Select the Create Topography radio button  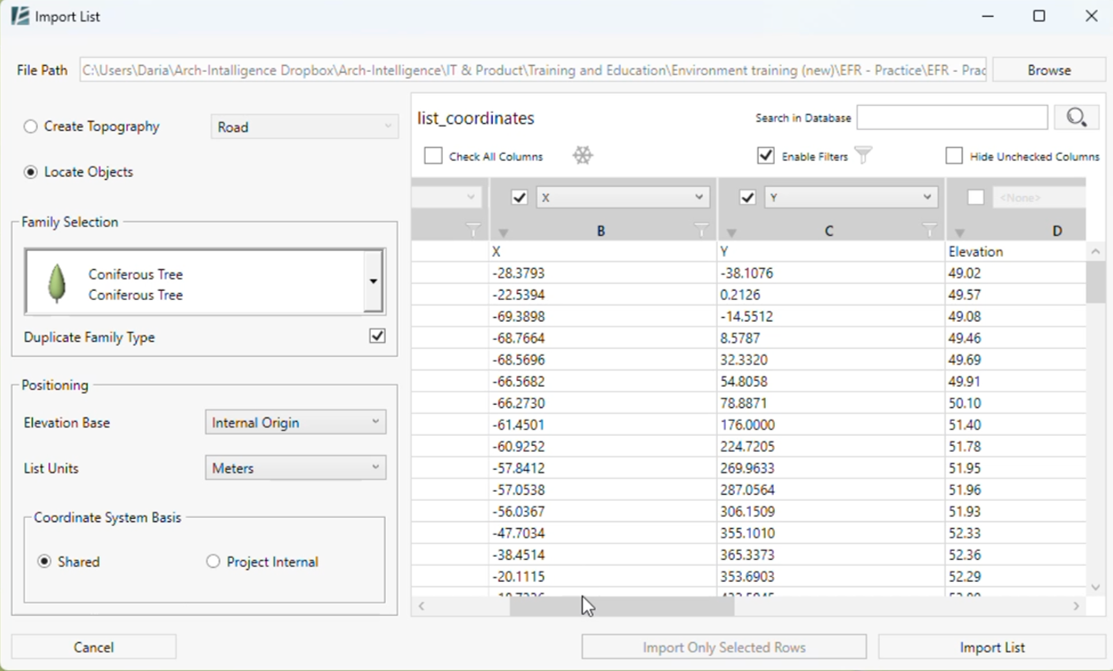pyautogui.click(x=29, y=126)
